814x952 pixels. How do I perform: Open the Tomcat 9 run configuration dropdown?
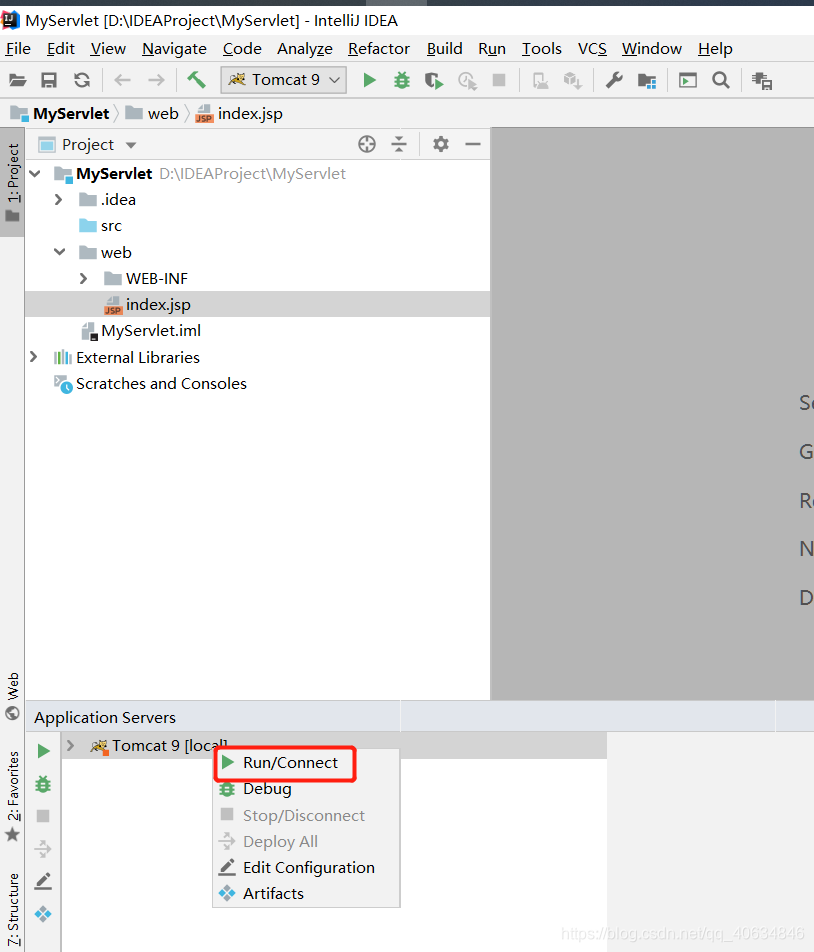[283, 80]
